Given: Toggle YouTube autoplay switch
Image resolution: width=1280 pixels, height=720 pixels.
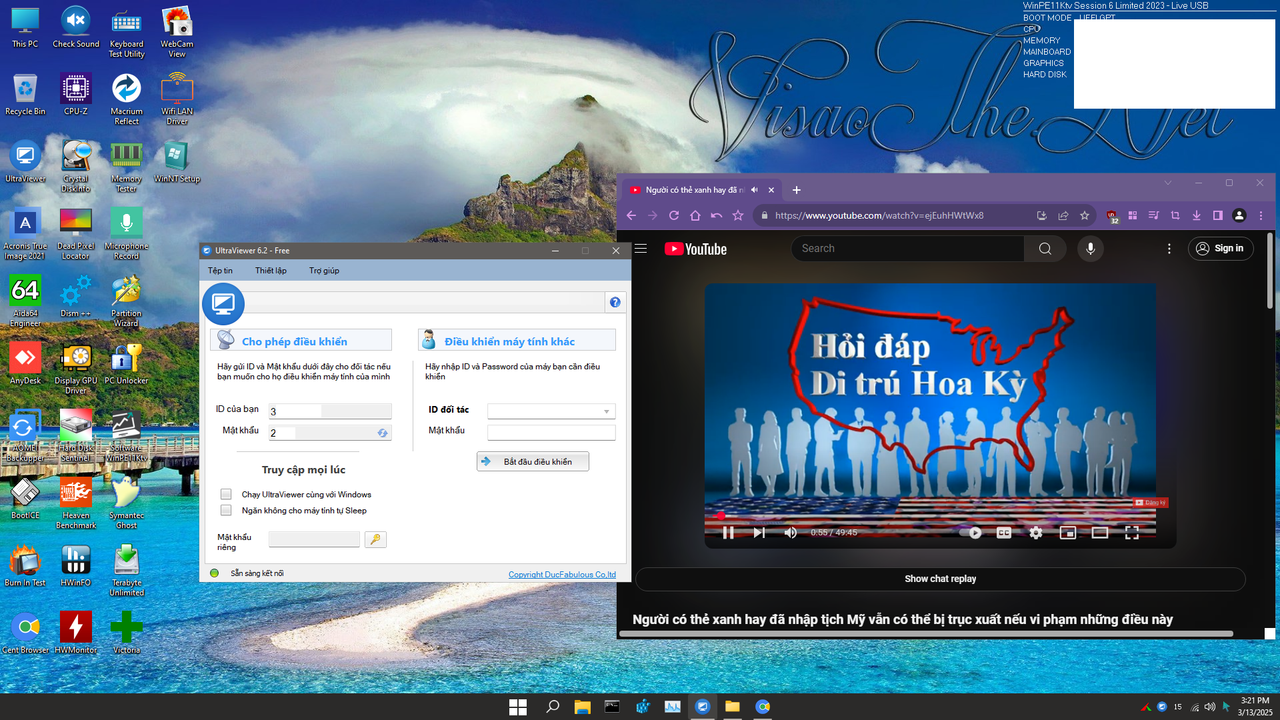Looking at the screenshot, I should tap(970, 533).
